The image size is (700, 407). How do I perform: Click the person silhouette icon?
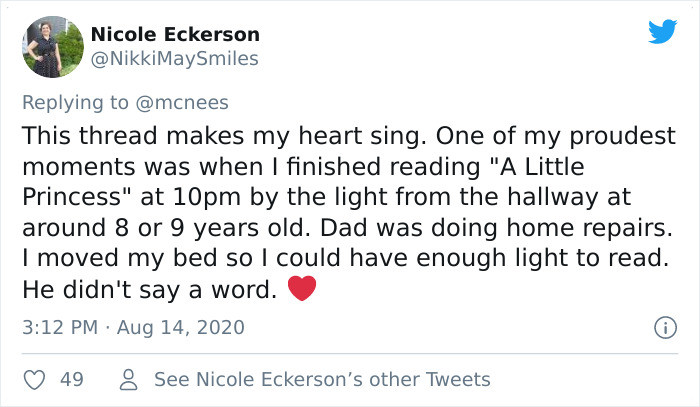[128, 380]
